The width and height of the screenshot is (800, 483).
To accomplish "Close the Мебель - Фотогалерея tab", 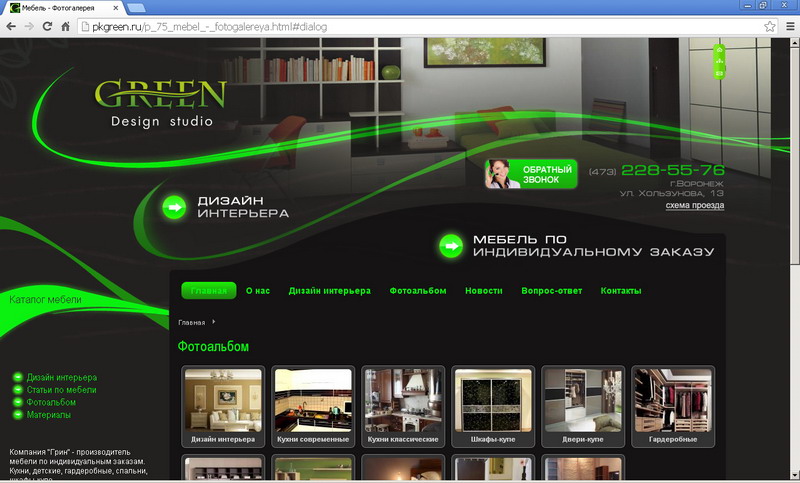I will [116, 8].
